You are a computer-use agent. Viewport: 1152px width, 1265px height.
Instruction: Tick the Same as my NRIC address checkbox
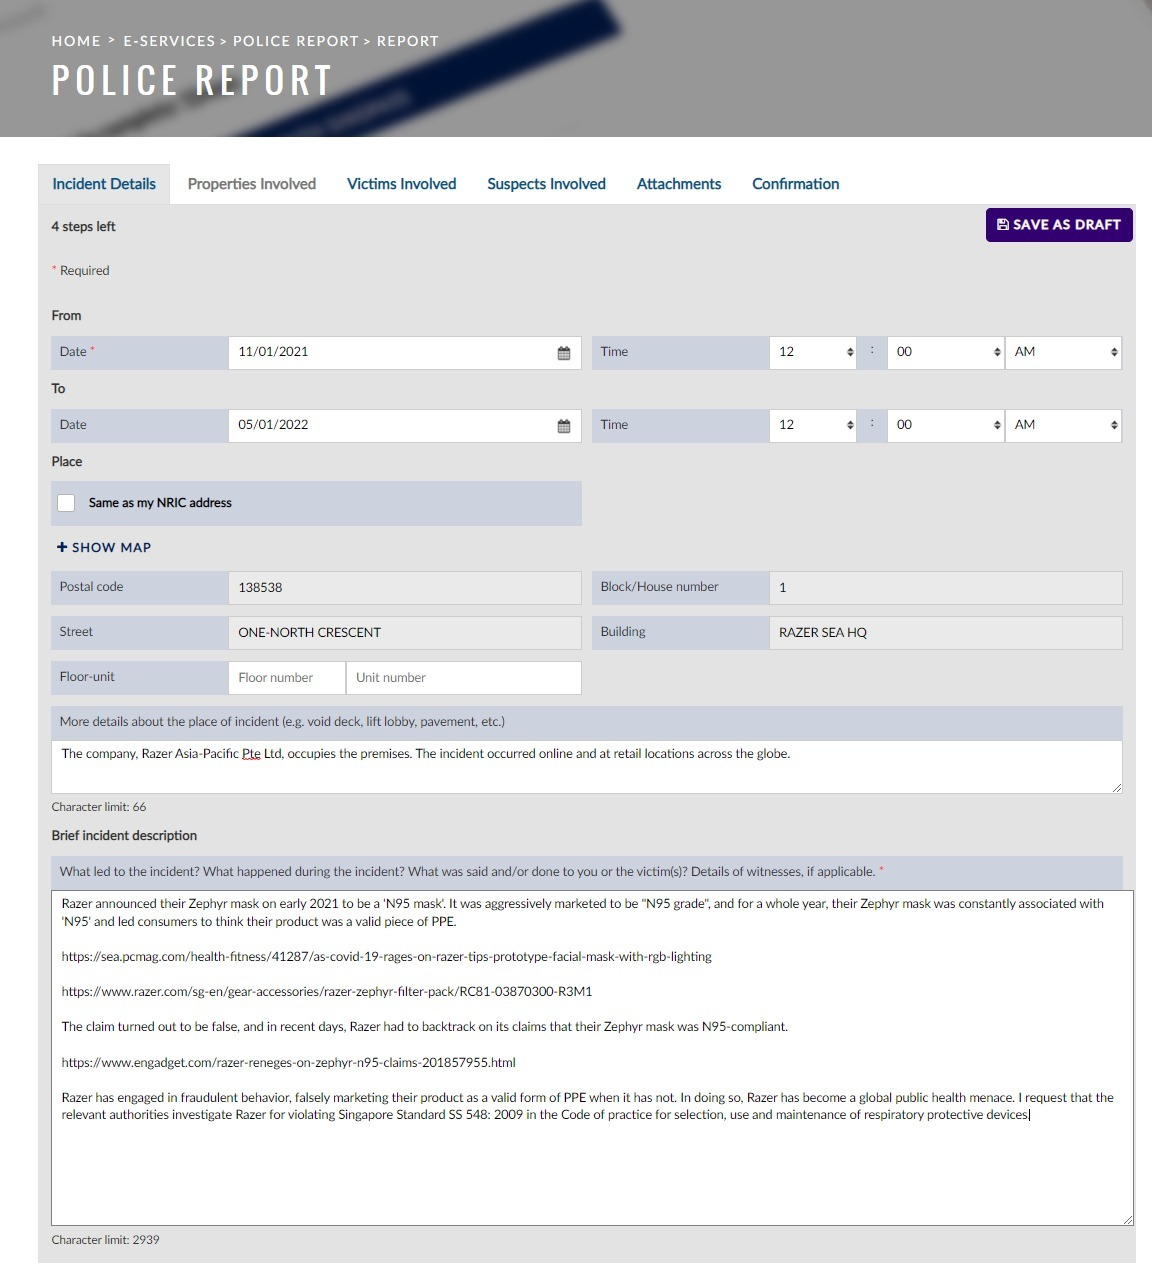pos(66,503)
